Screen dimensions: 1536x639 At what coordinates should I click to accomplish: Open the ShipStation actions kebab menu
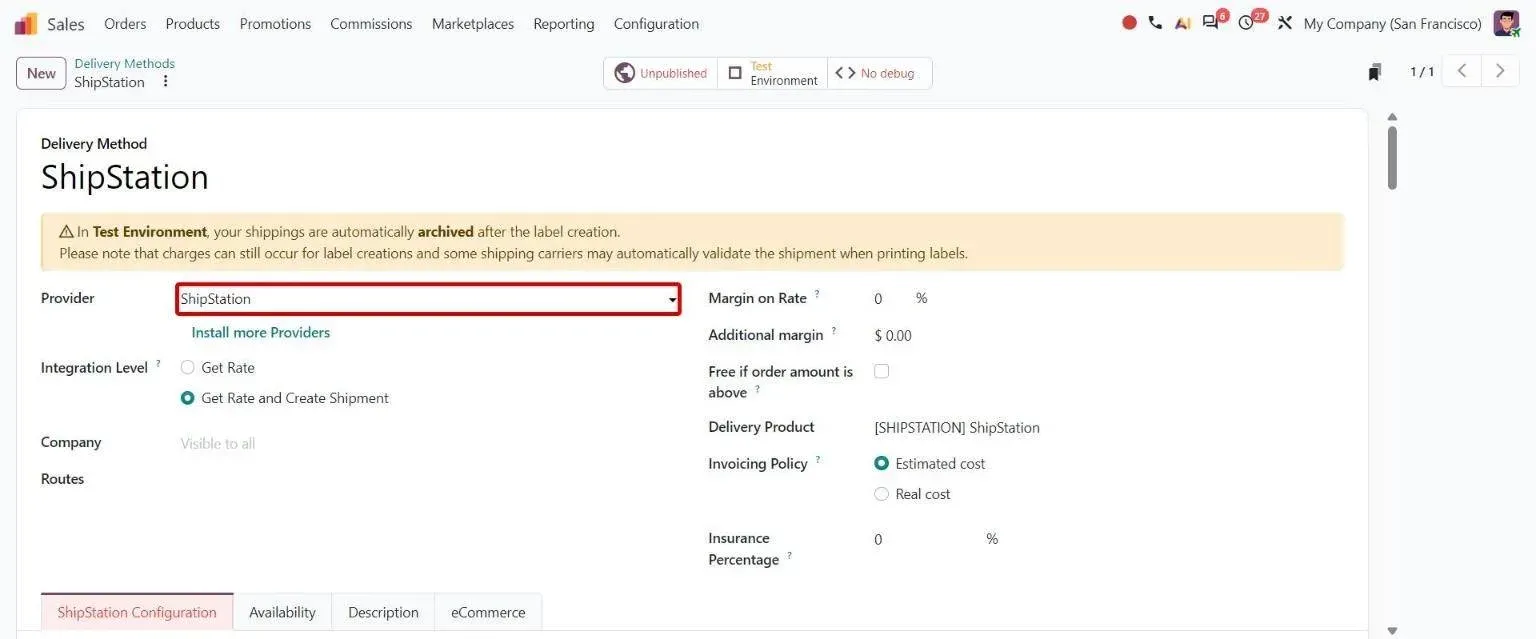(166, 82)
